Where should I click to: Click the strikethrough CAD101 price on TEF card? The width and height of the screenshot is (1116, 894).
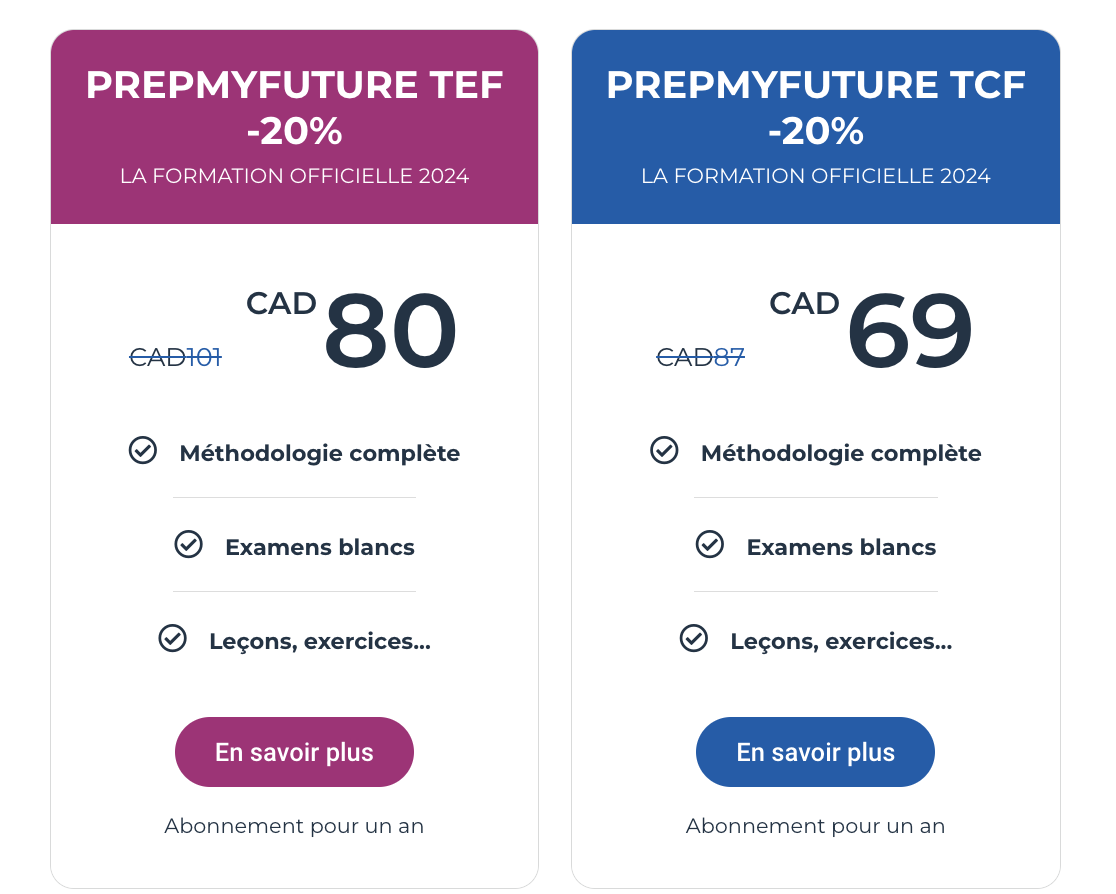176,357
